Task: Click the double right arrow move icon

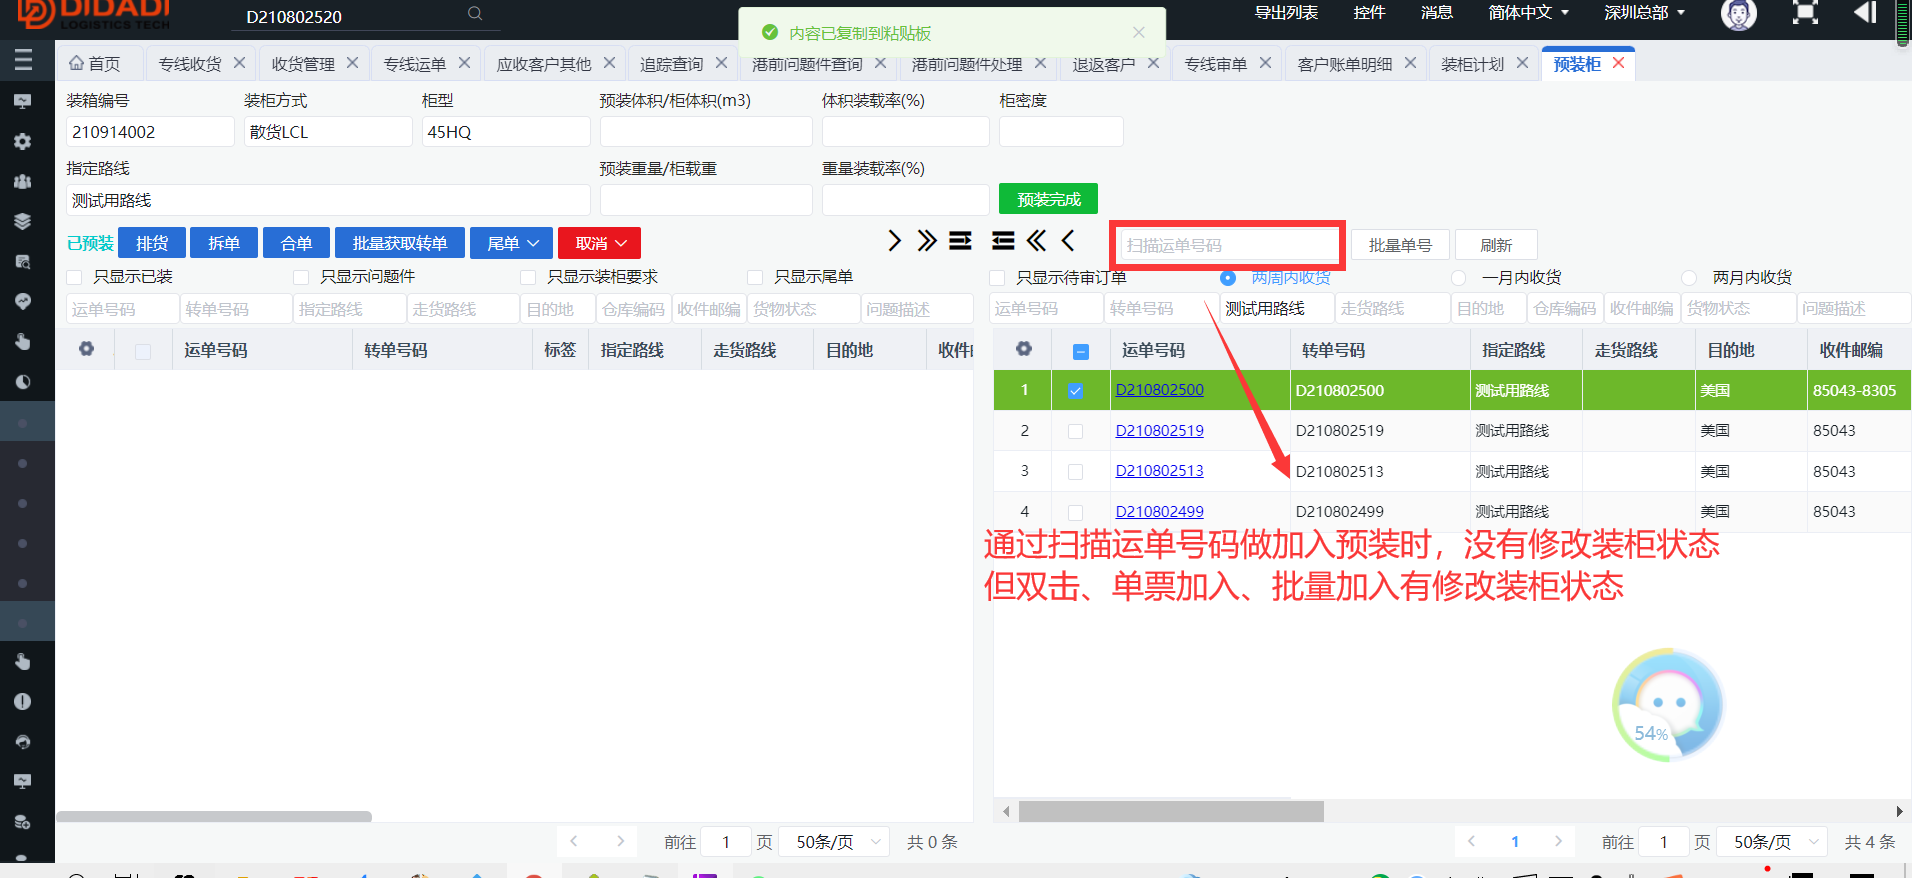Action: pos(927,241)
